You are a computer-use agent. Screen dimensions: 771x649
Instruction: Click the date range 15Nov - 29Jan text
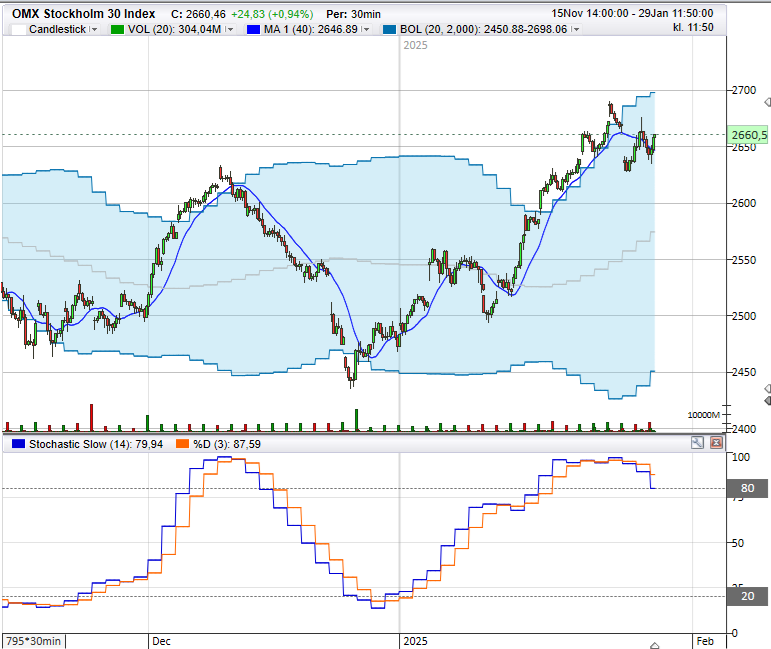(632, 13)
